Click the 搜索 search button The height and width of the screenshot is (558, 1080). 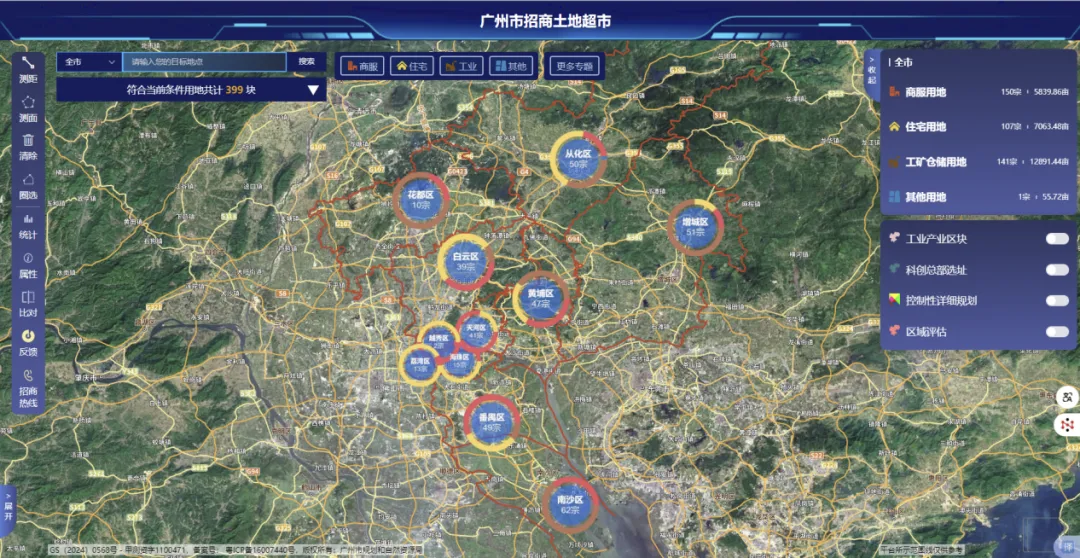coord(306,62)
